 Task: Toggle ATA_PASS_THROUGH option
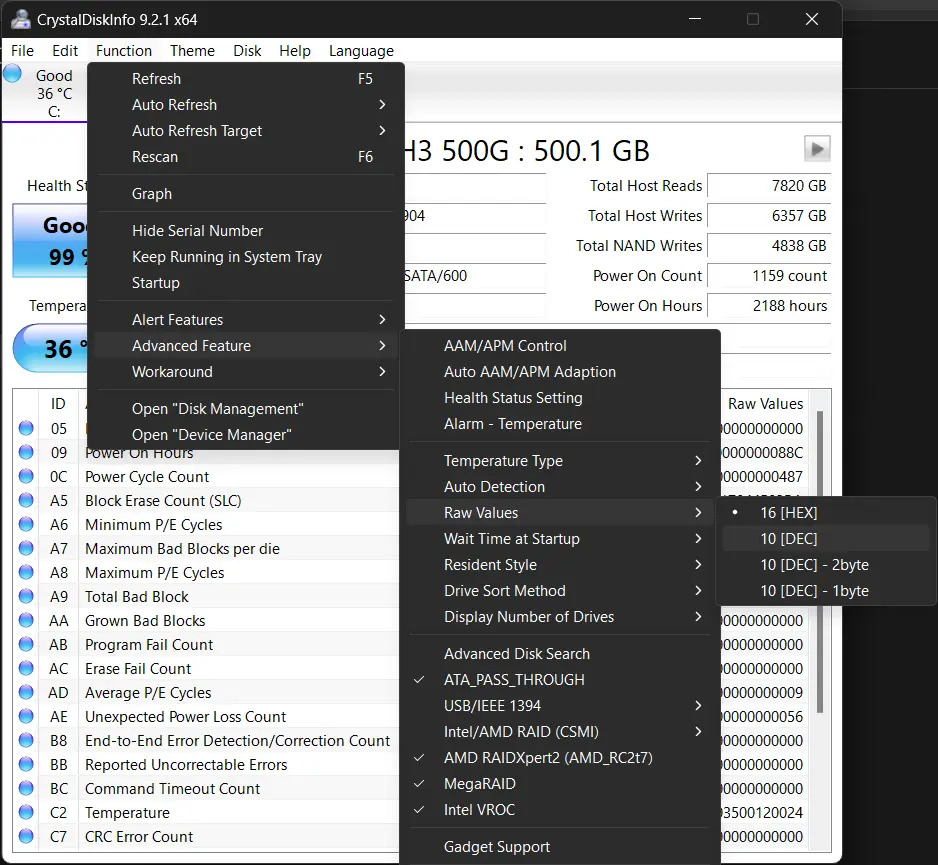pyautogui.click(x=559, y=680)
